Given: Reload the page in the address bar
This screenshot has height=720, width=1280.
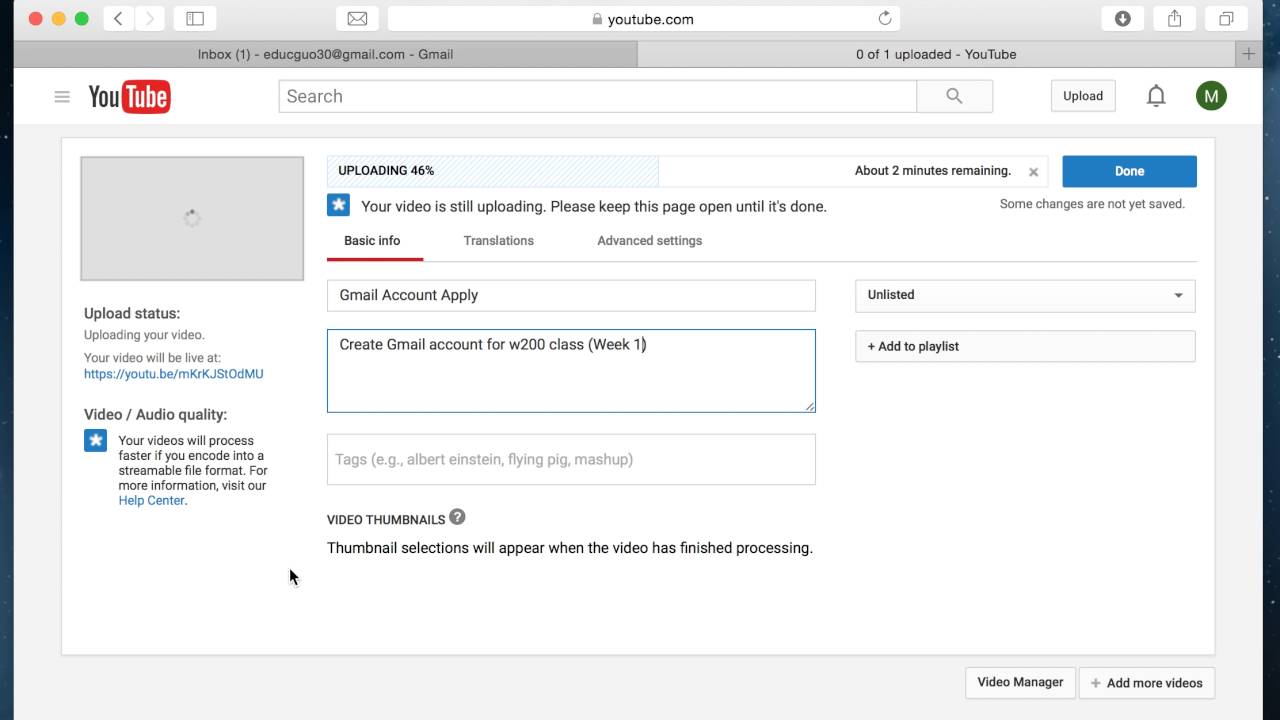Looking at the screenshot, I should (x=885, y=19).
